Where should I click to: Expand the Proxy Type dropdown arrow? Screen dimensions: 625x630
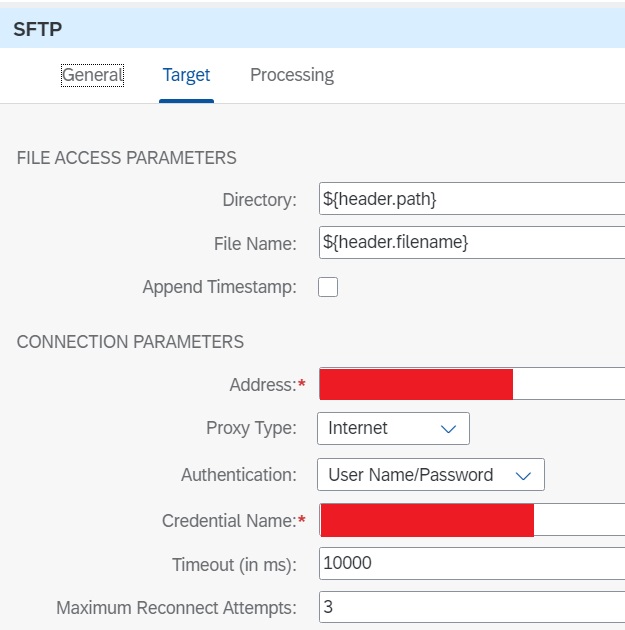[x=448, y=428]
